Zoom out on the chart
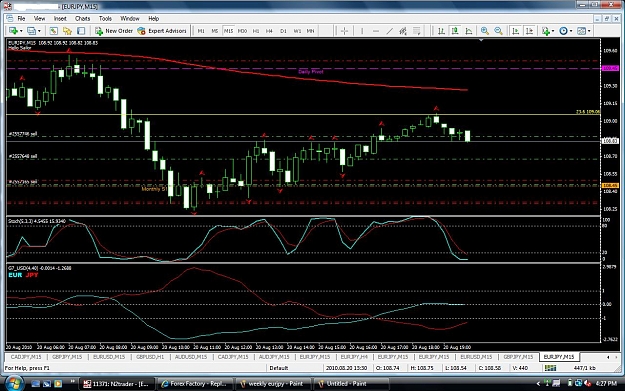This screenshot has width=625, height=391. pos(498,31)
